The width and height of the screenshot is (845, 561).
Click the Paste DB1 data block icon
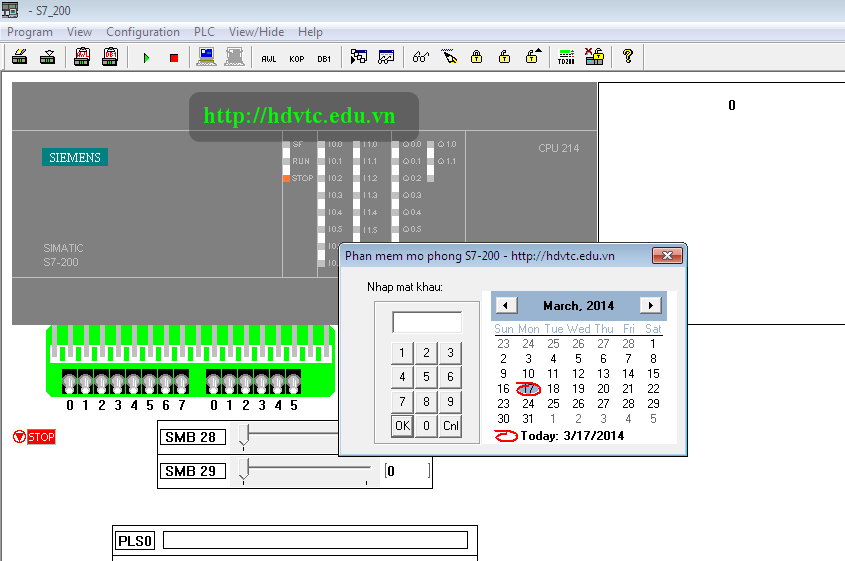110,57
